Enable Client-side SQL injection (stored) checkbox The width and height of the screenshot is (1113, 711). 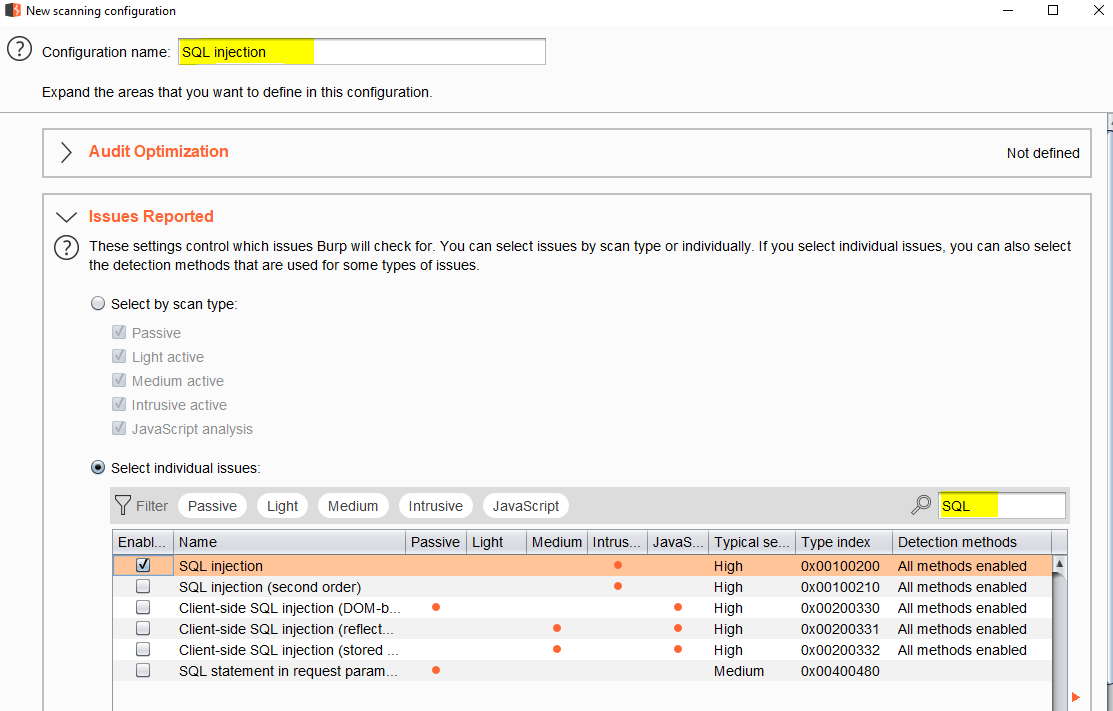pyautogui.click(x=143, y=649)
